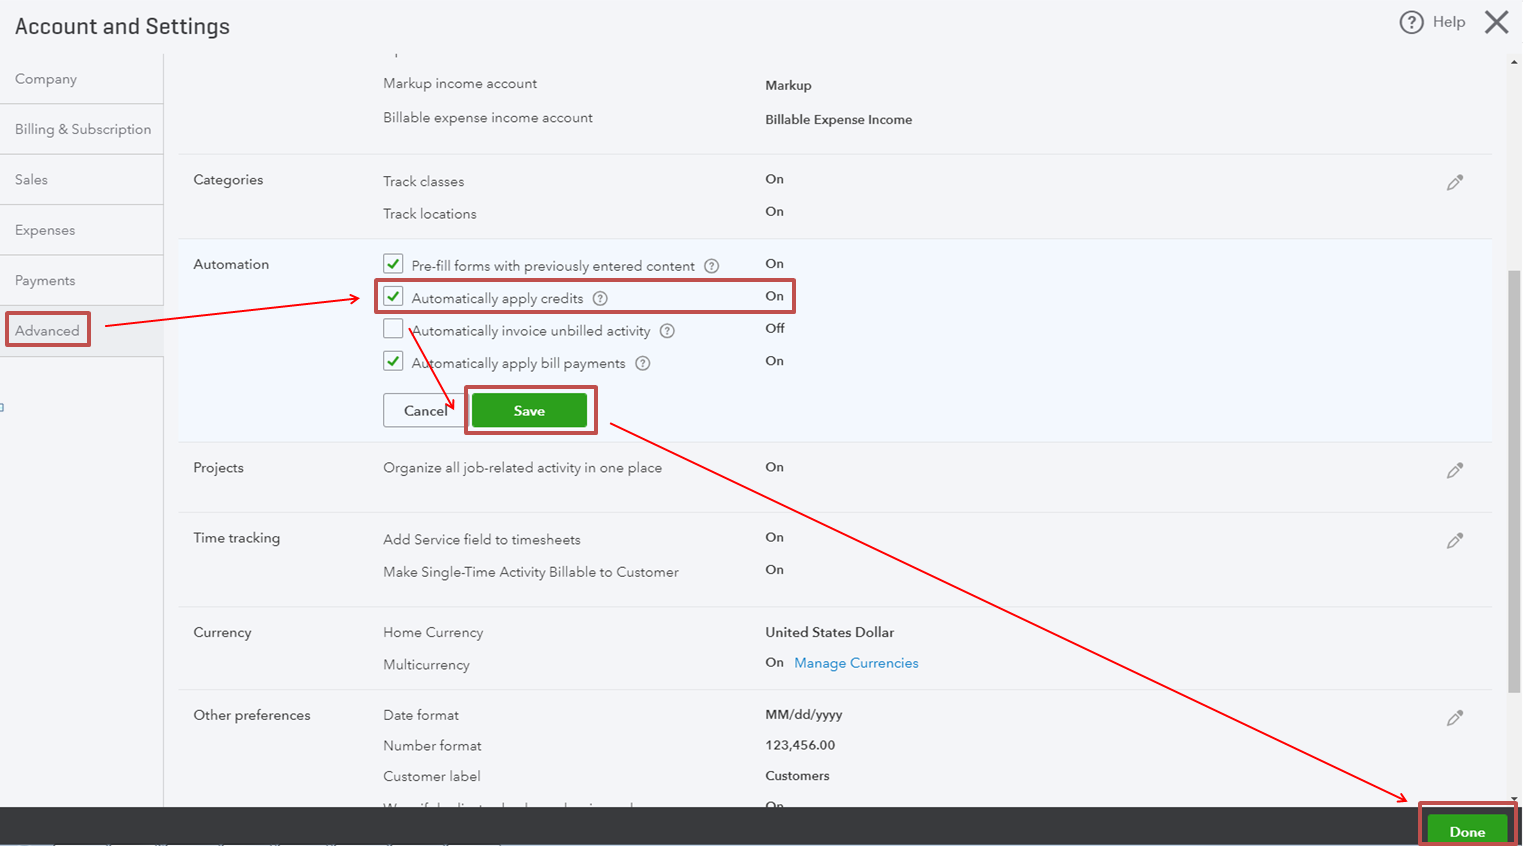Edit the Projects section pencil icon

(x=1455, y=470)
